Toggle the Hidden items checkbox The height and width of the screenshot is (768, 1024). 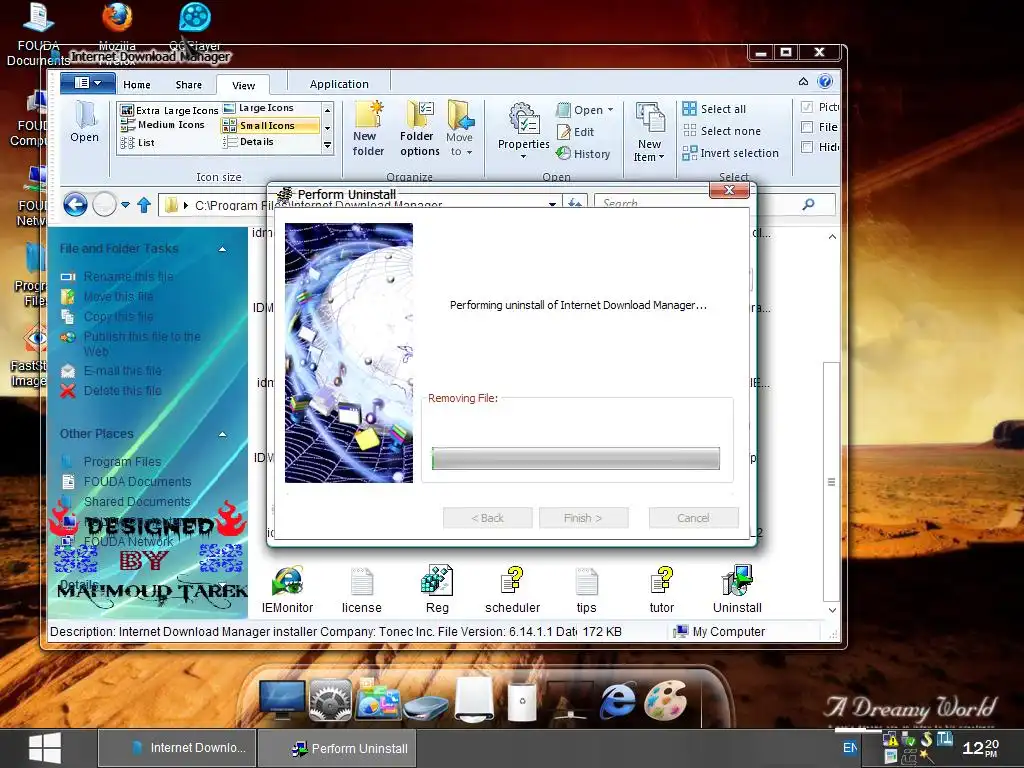807,147
